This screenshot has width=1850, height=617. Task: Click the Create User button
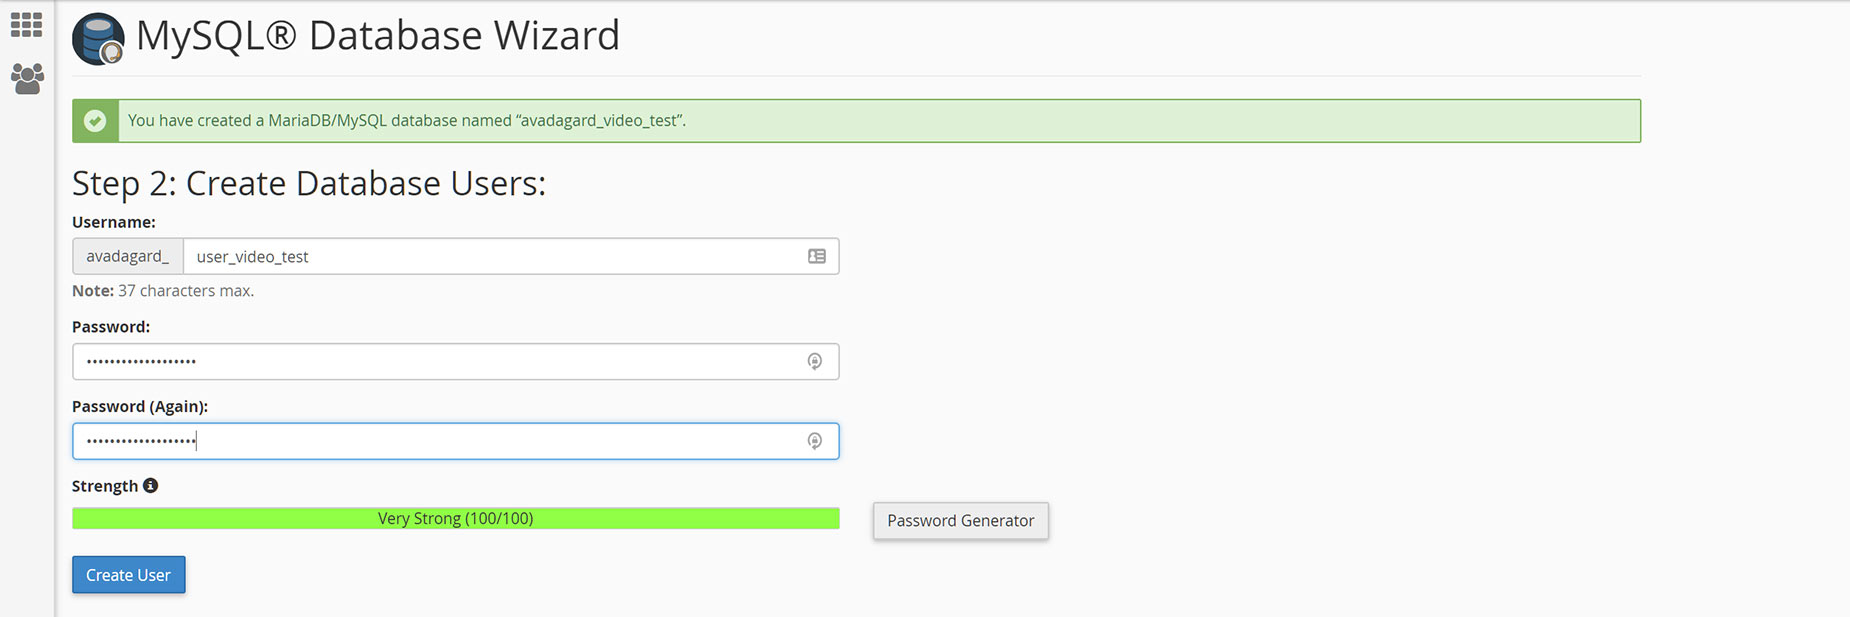tap(129, 575)
